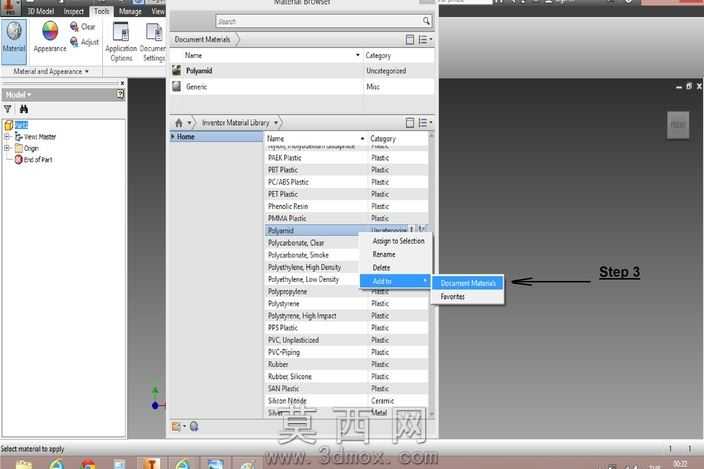Select PVC-Piping material
The height and width of the screenshot is (469, 704).
[x=347, y=352]
